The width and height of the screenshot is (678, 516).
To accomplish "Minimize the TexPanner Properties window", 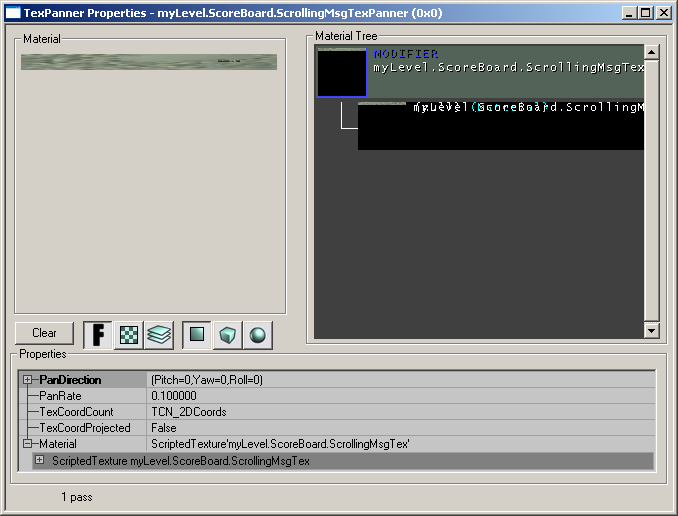I will click(630, 13).
